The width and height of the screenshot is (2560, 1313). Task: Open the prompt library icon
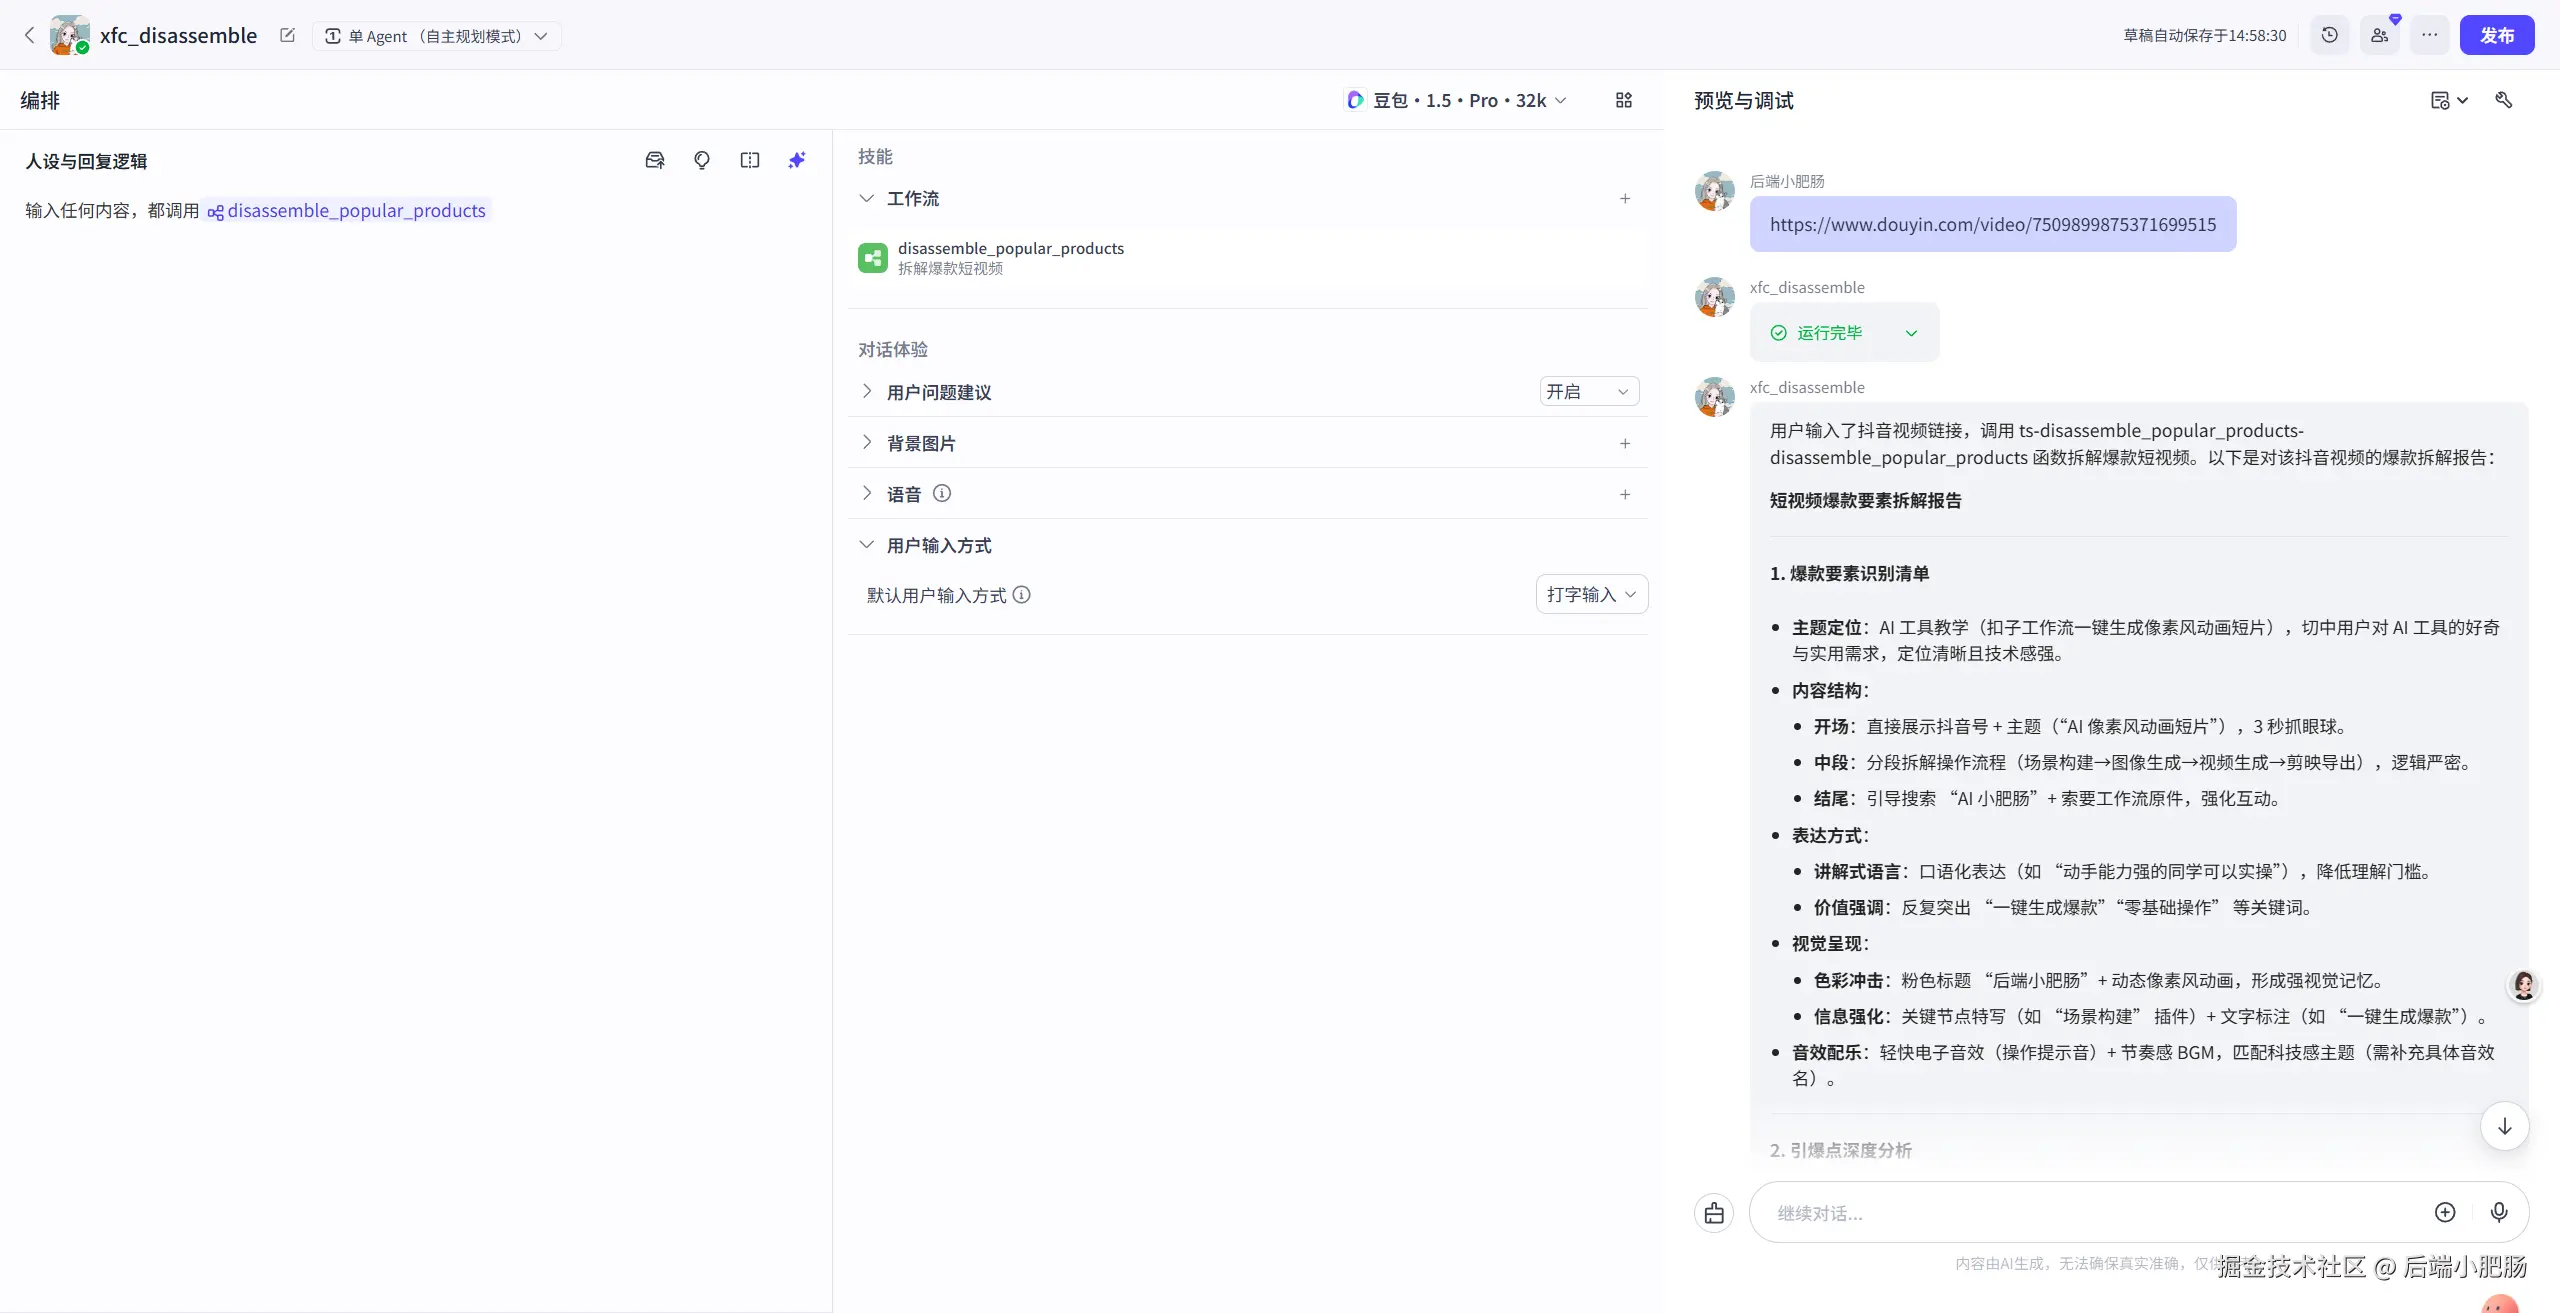click(x=655, y=160)
